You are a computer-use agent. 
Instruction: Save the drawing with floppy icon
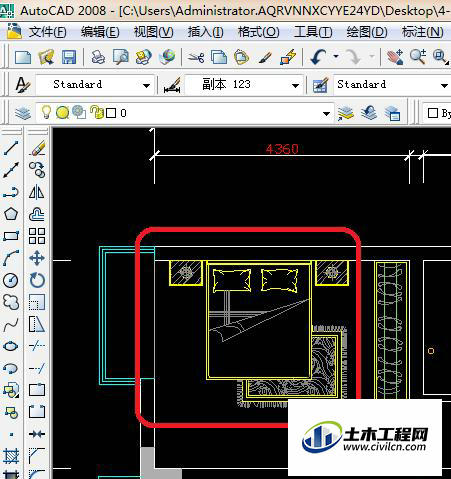pyautogui.click(x=69, y=57)
